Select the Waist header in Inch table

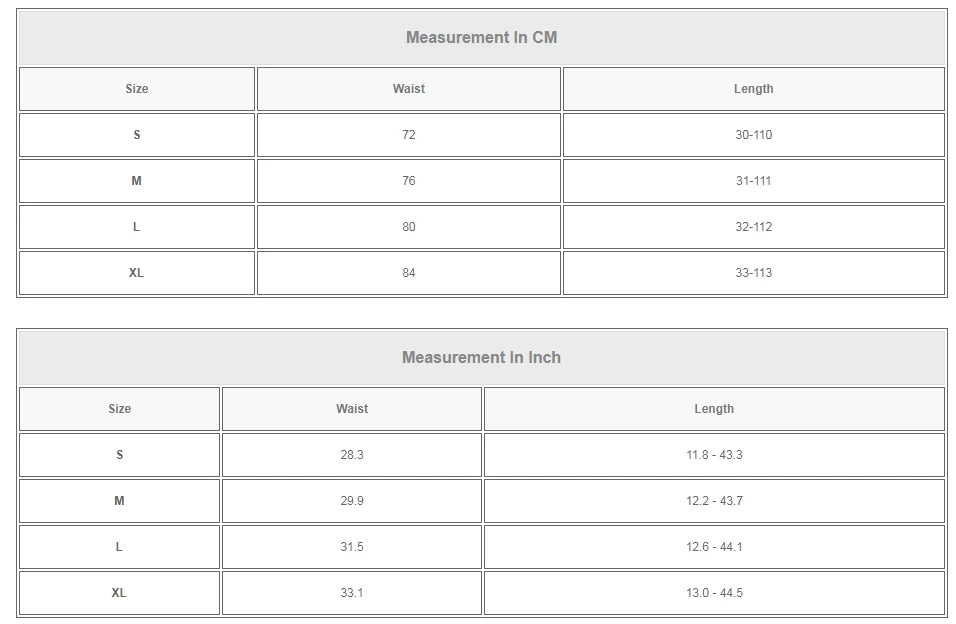[x=352, y=409]
